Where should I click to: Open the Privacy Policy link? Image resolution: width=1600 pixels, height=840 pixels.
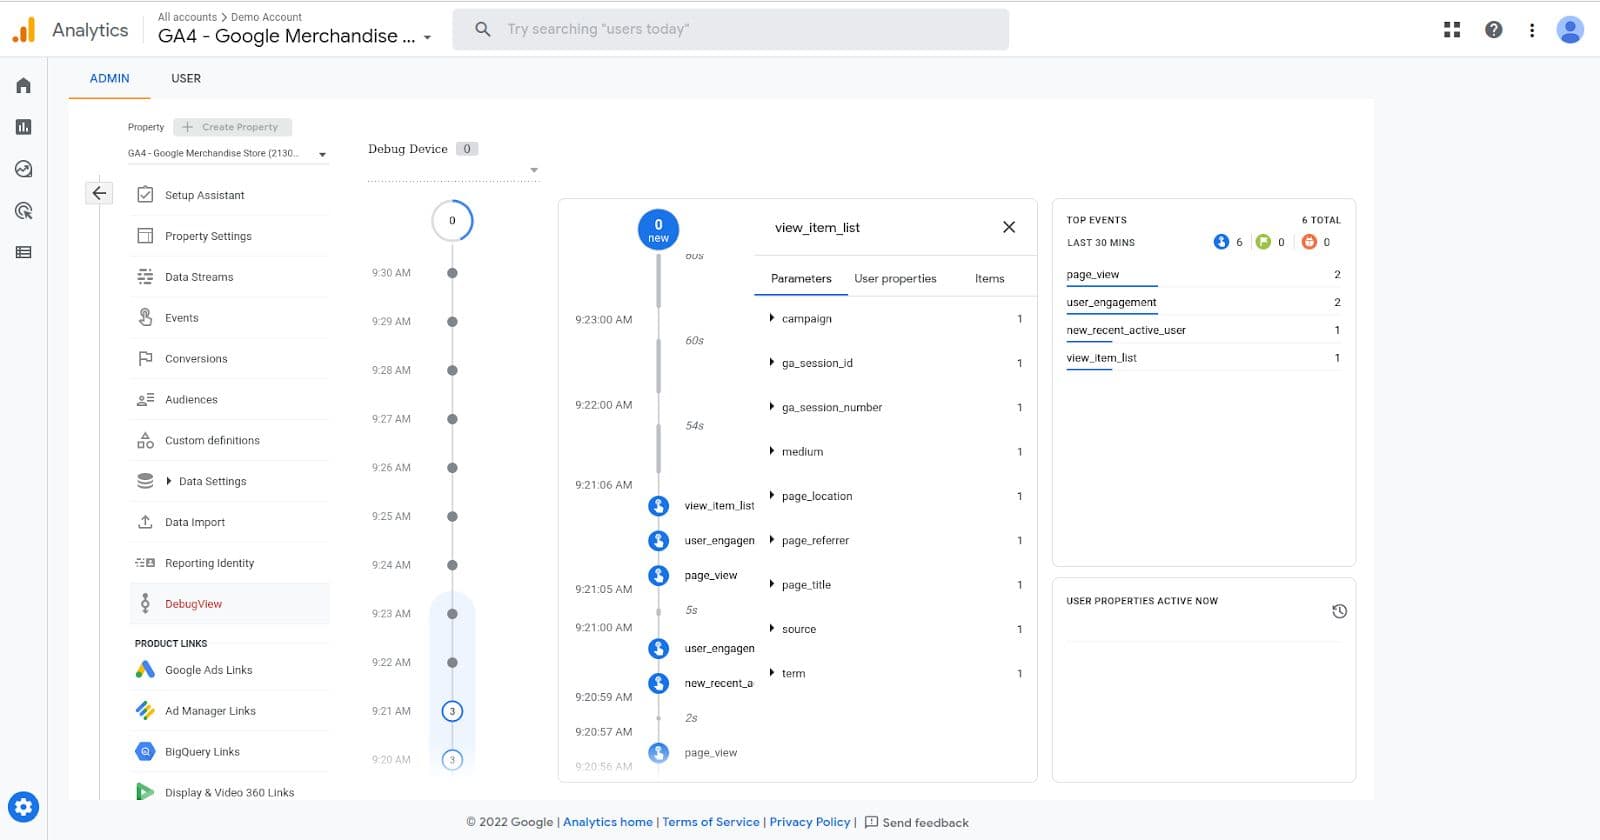(x=809, y=822)
